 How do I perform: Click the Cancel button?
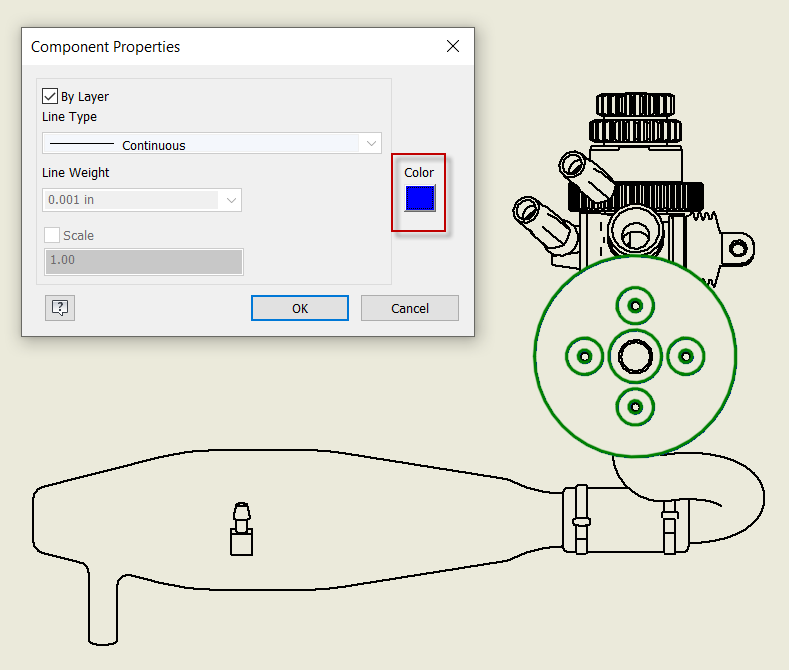coord(410,308)
